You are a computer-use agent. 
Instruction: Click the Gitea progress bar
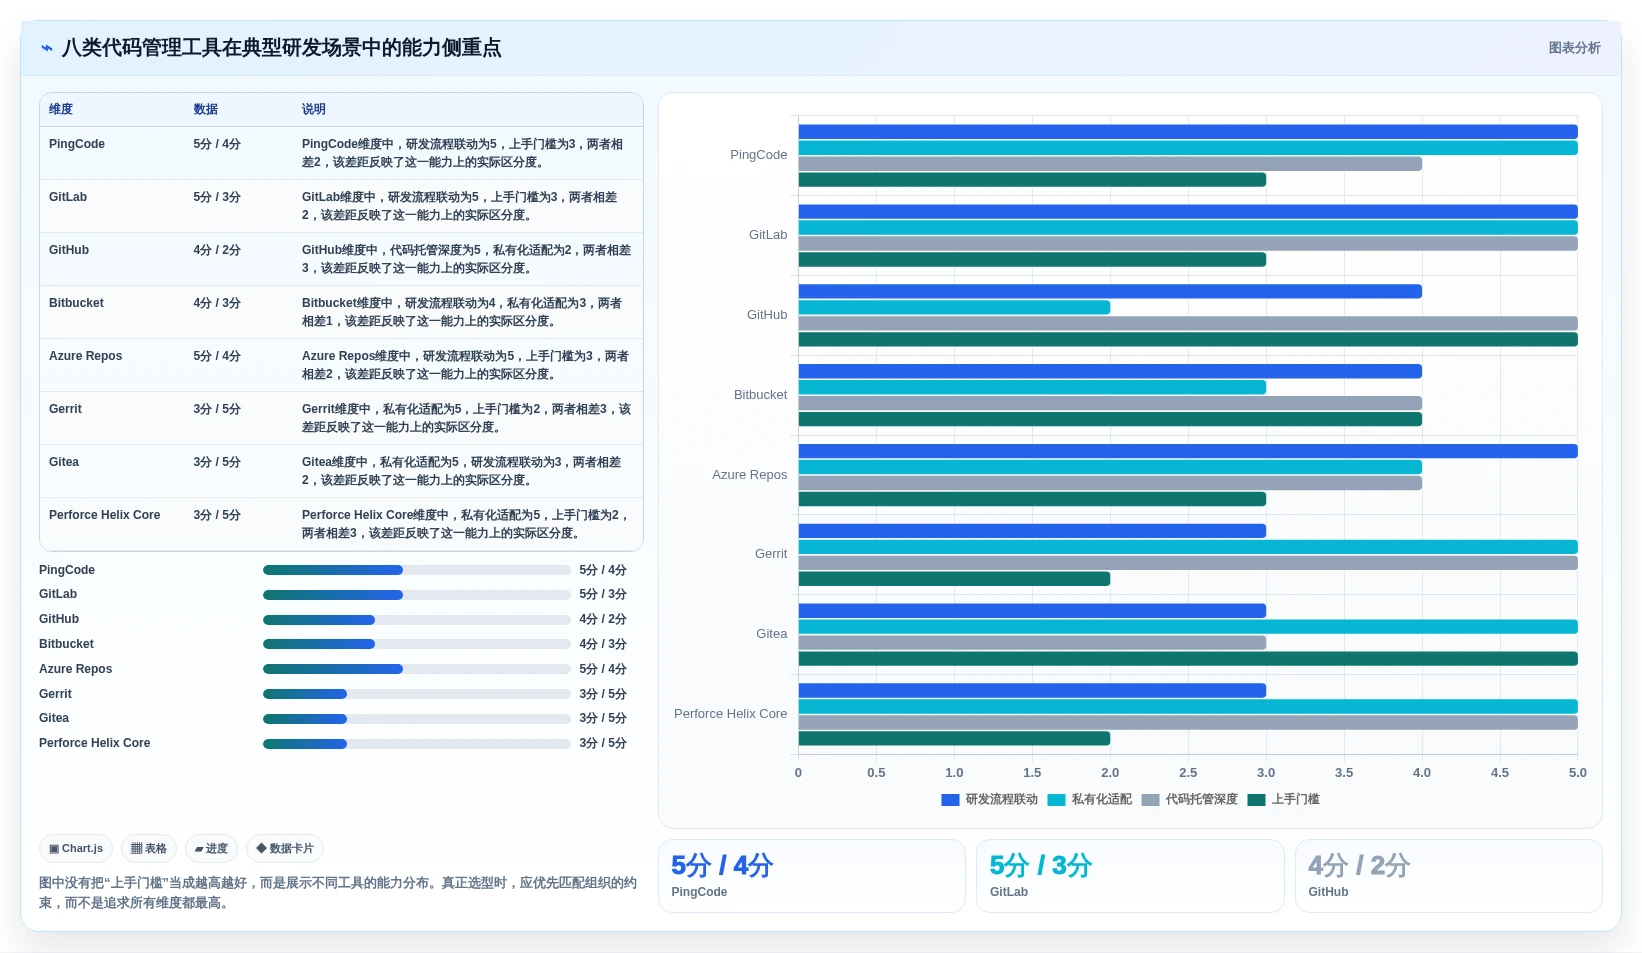tap(417, 719)
